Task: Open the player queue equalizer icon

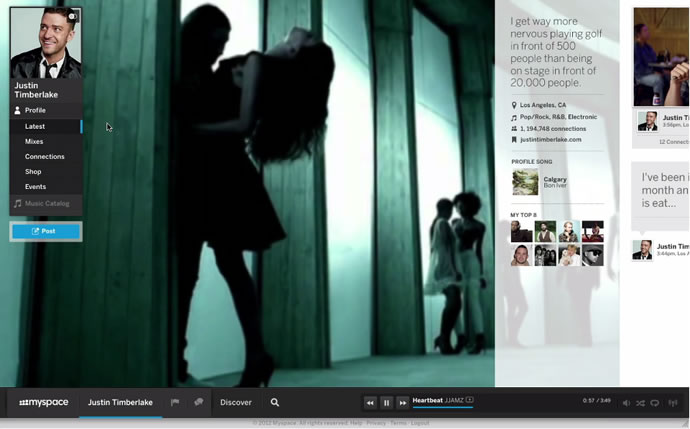Action: (x=672, y=403)
